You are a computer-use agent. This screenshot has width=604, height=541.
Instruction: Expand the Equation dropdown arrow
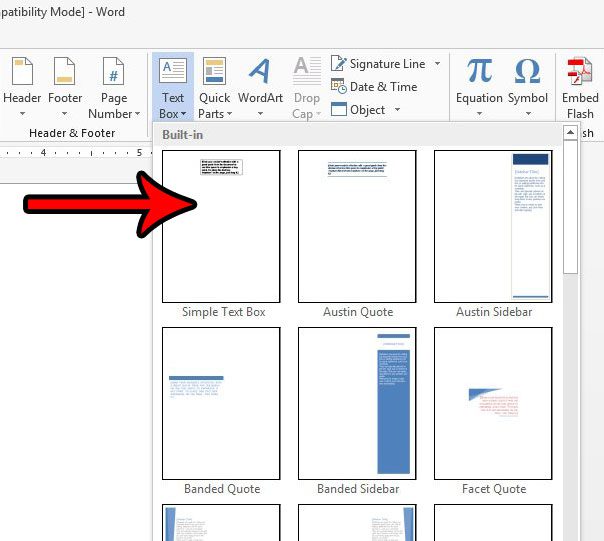click(479, 114)
